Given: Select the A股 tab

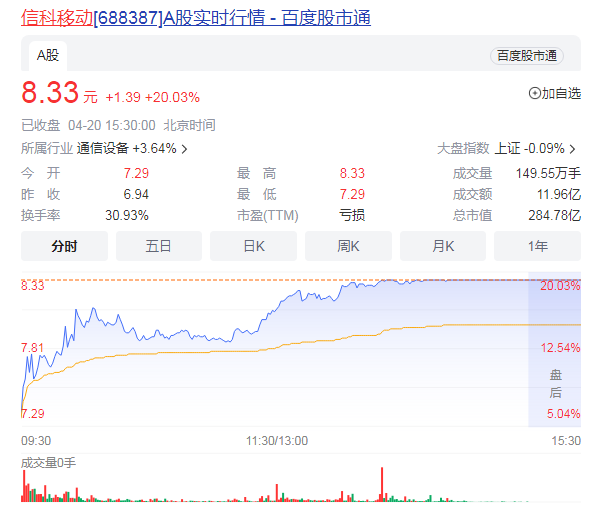Looking at the screenshot, I should pyautogui.click(x=48, y=56).
